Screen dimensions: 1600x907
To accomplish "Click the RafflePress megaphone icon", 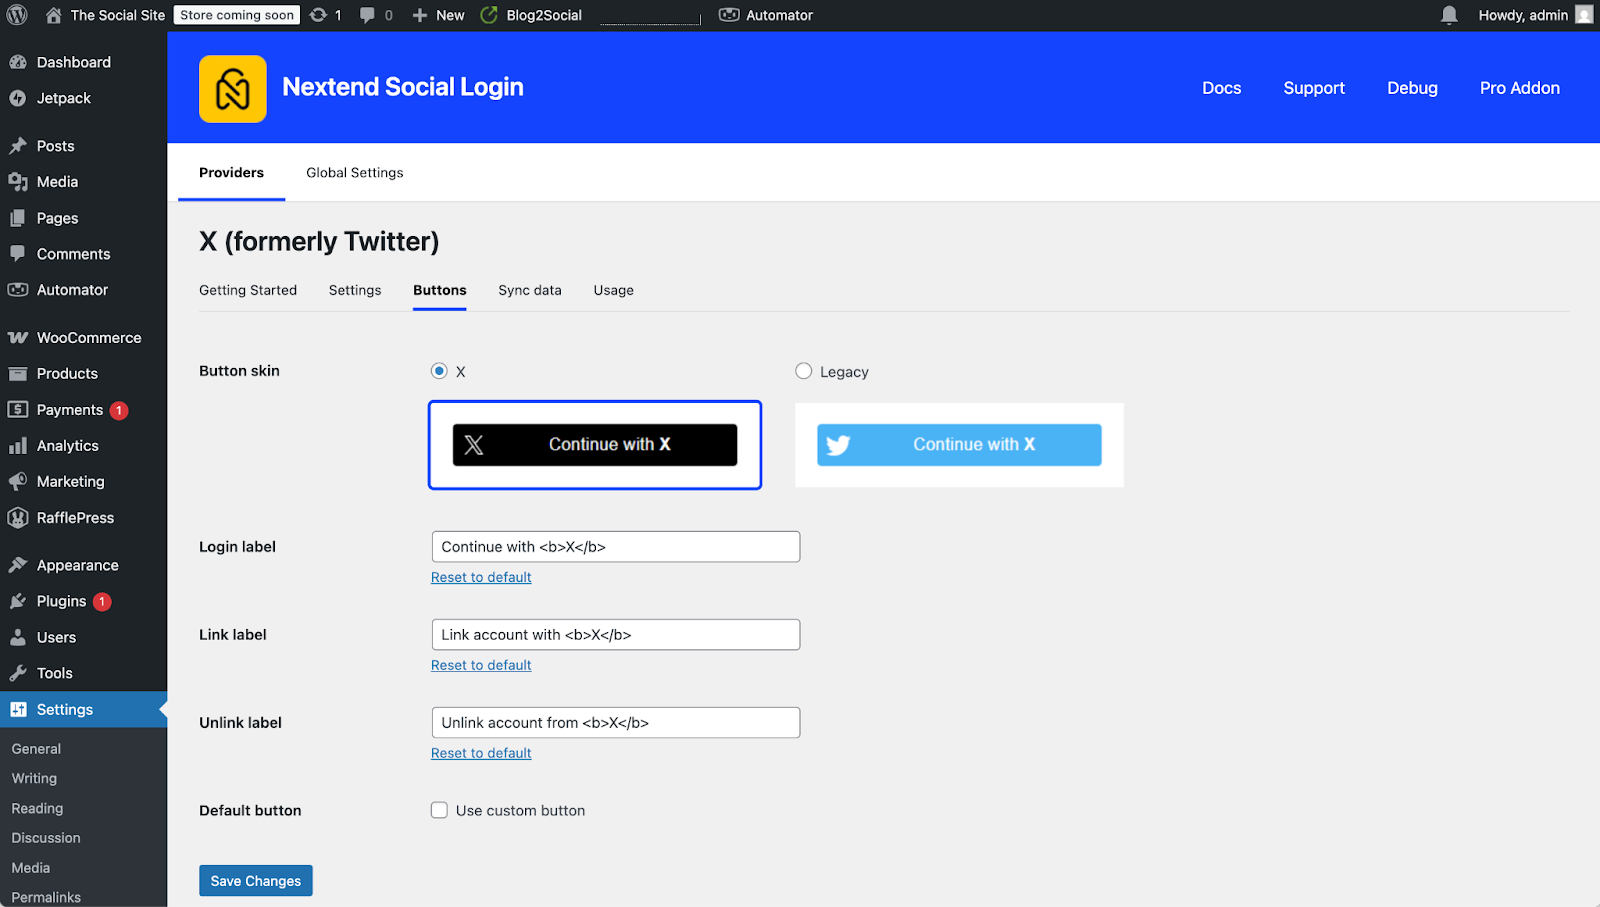I will (x=19, y=517).
